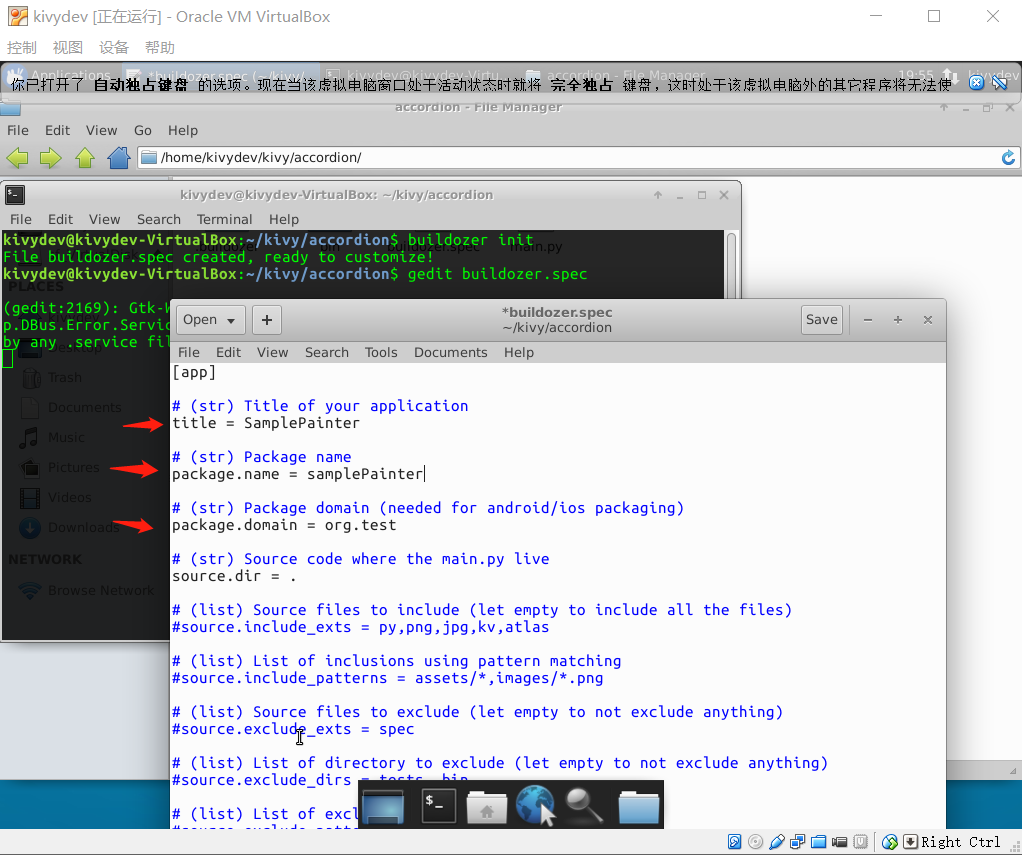The height and width of the screenshot is (855, 1022).
Task: Open application finder magnifier in dock
Action: tap(584, 806)
